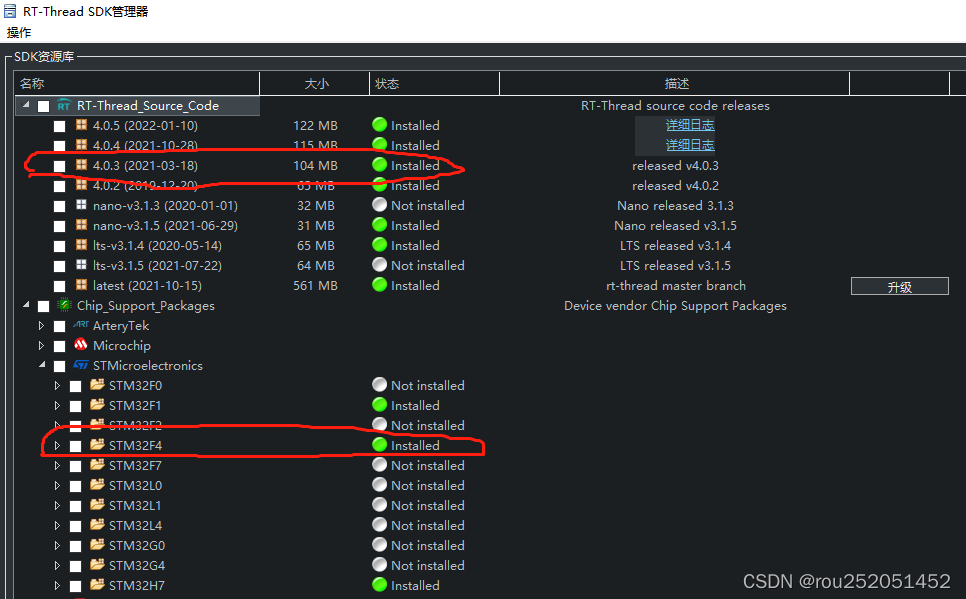
Task: Check the lts-v3.1.4 checkbox
Action: pos(59,247)
